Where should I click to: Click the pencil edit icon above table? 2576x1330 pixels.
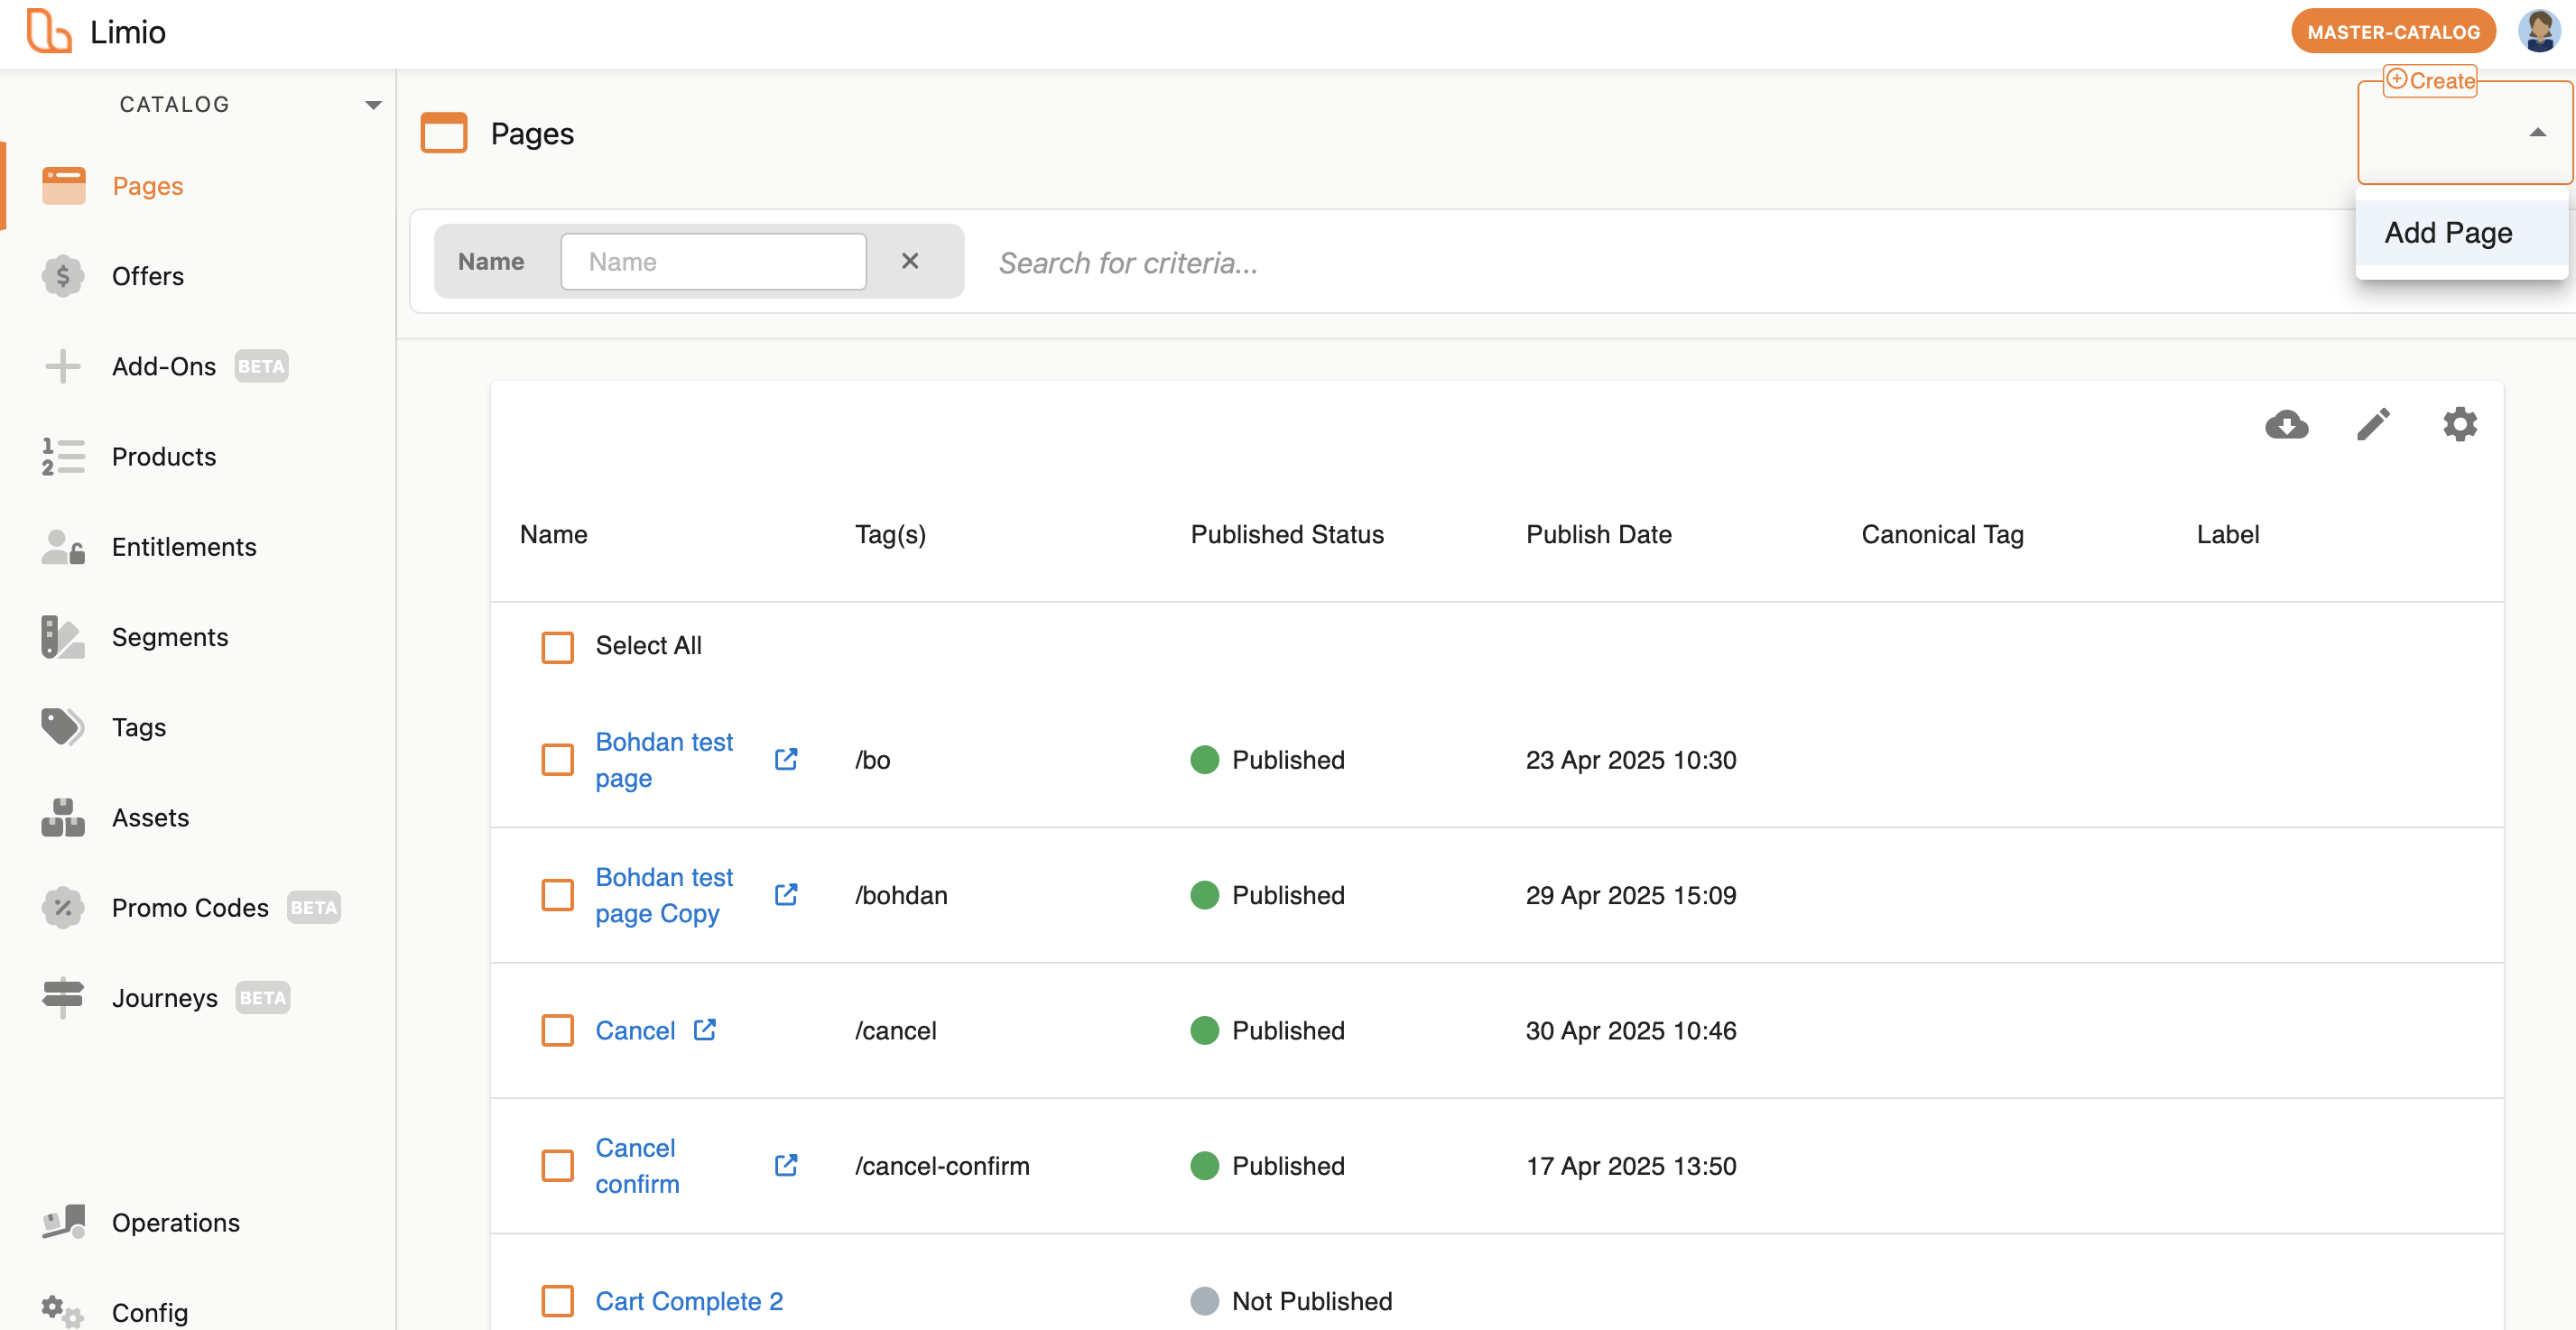pyautogui.click(x=2373, y=424)
